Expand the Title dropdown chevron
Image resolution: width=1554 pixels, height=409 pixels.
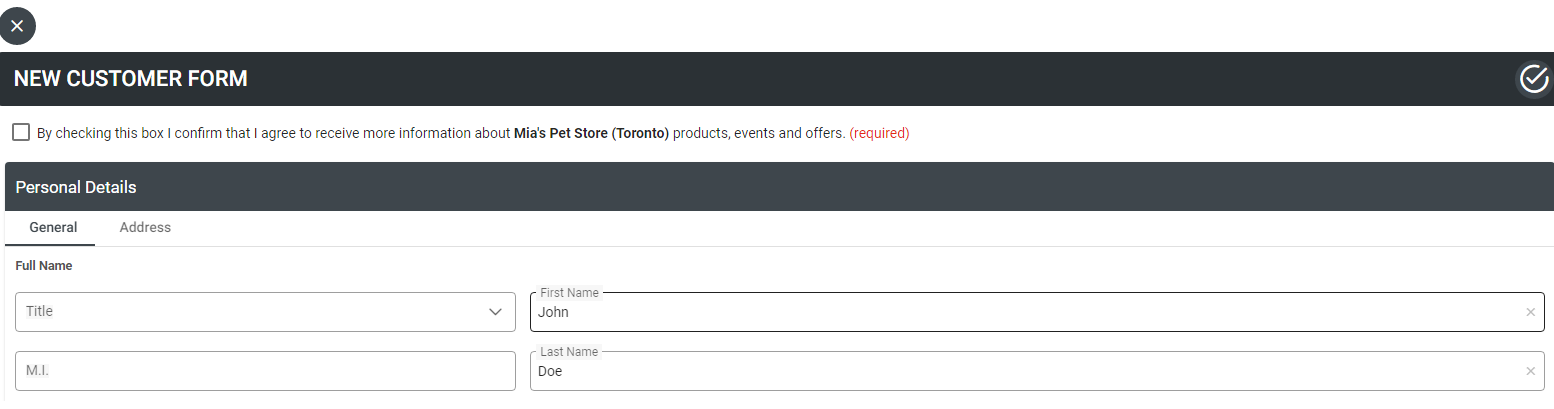point(495,312)
